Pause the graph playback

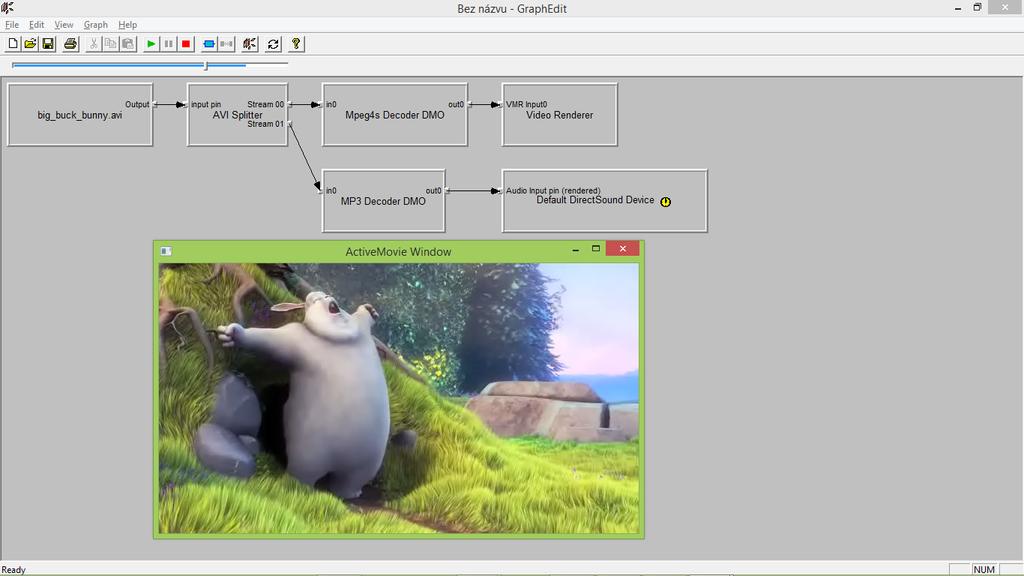(168, 44)
